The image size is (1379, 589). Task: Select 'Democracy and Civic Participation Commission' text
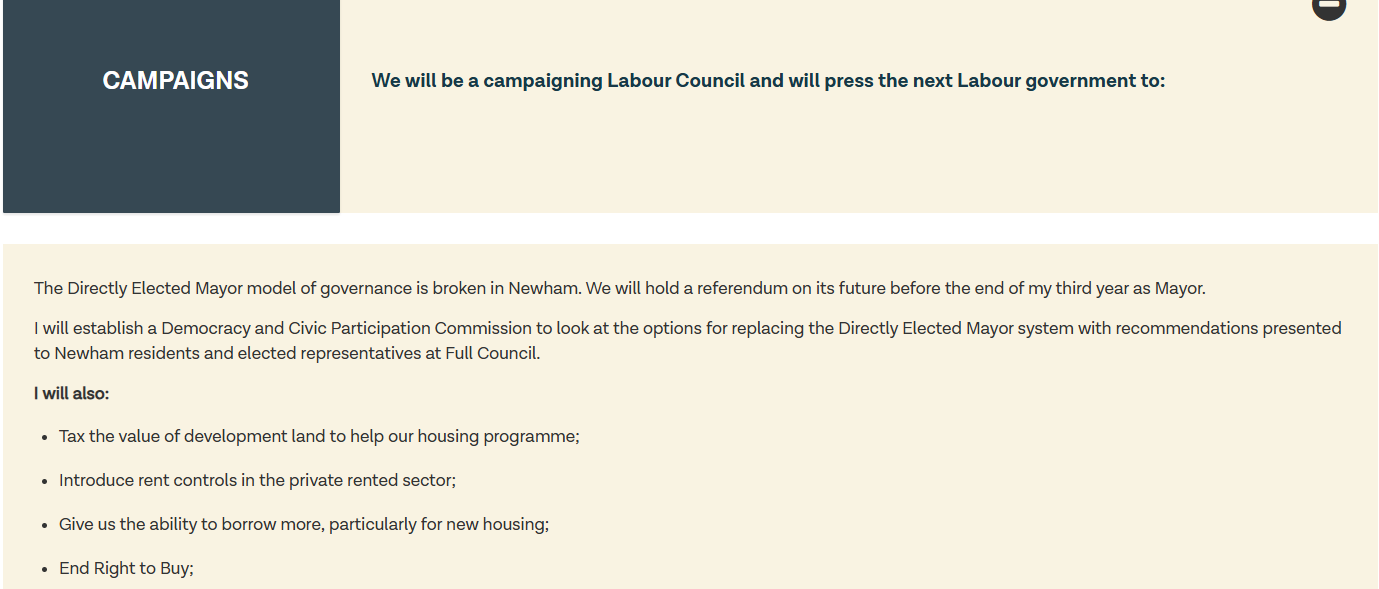pos(347,328)
